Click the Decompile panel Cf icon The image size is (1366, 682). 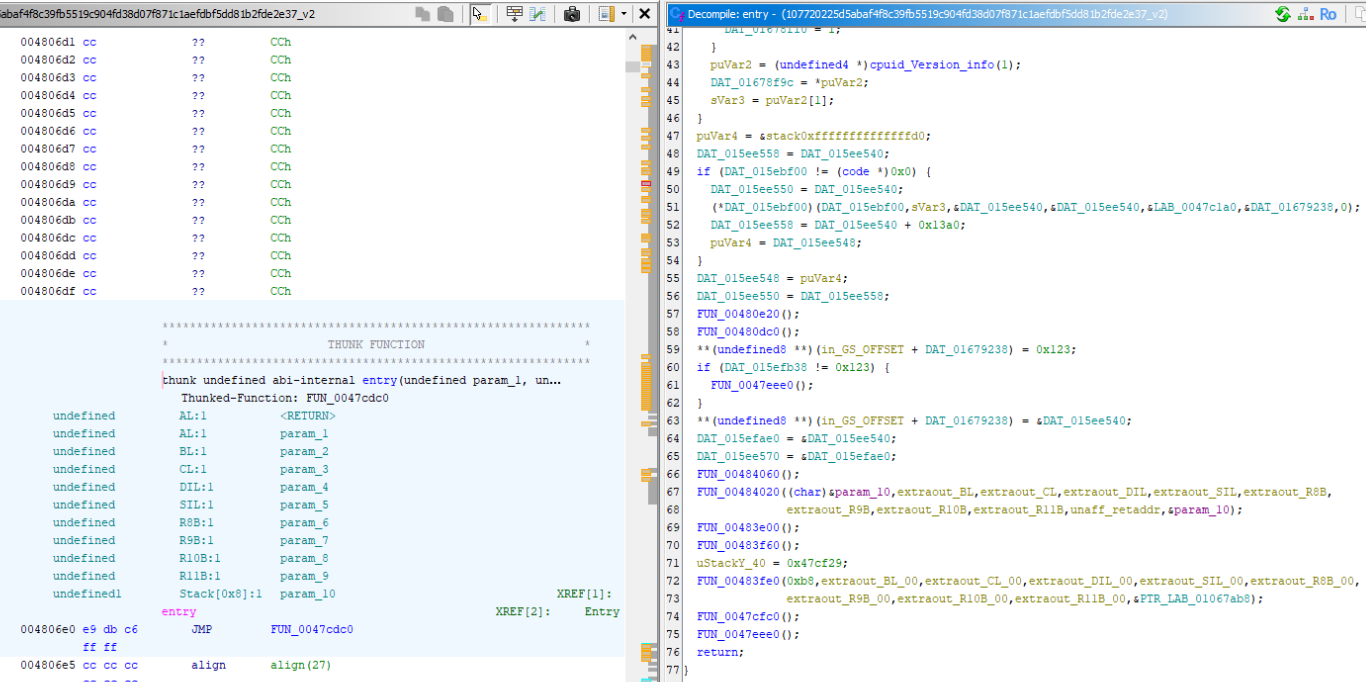677,14
